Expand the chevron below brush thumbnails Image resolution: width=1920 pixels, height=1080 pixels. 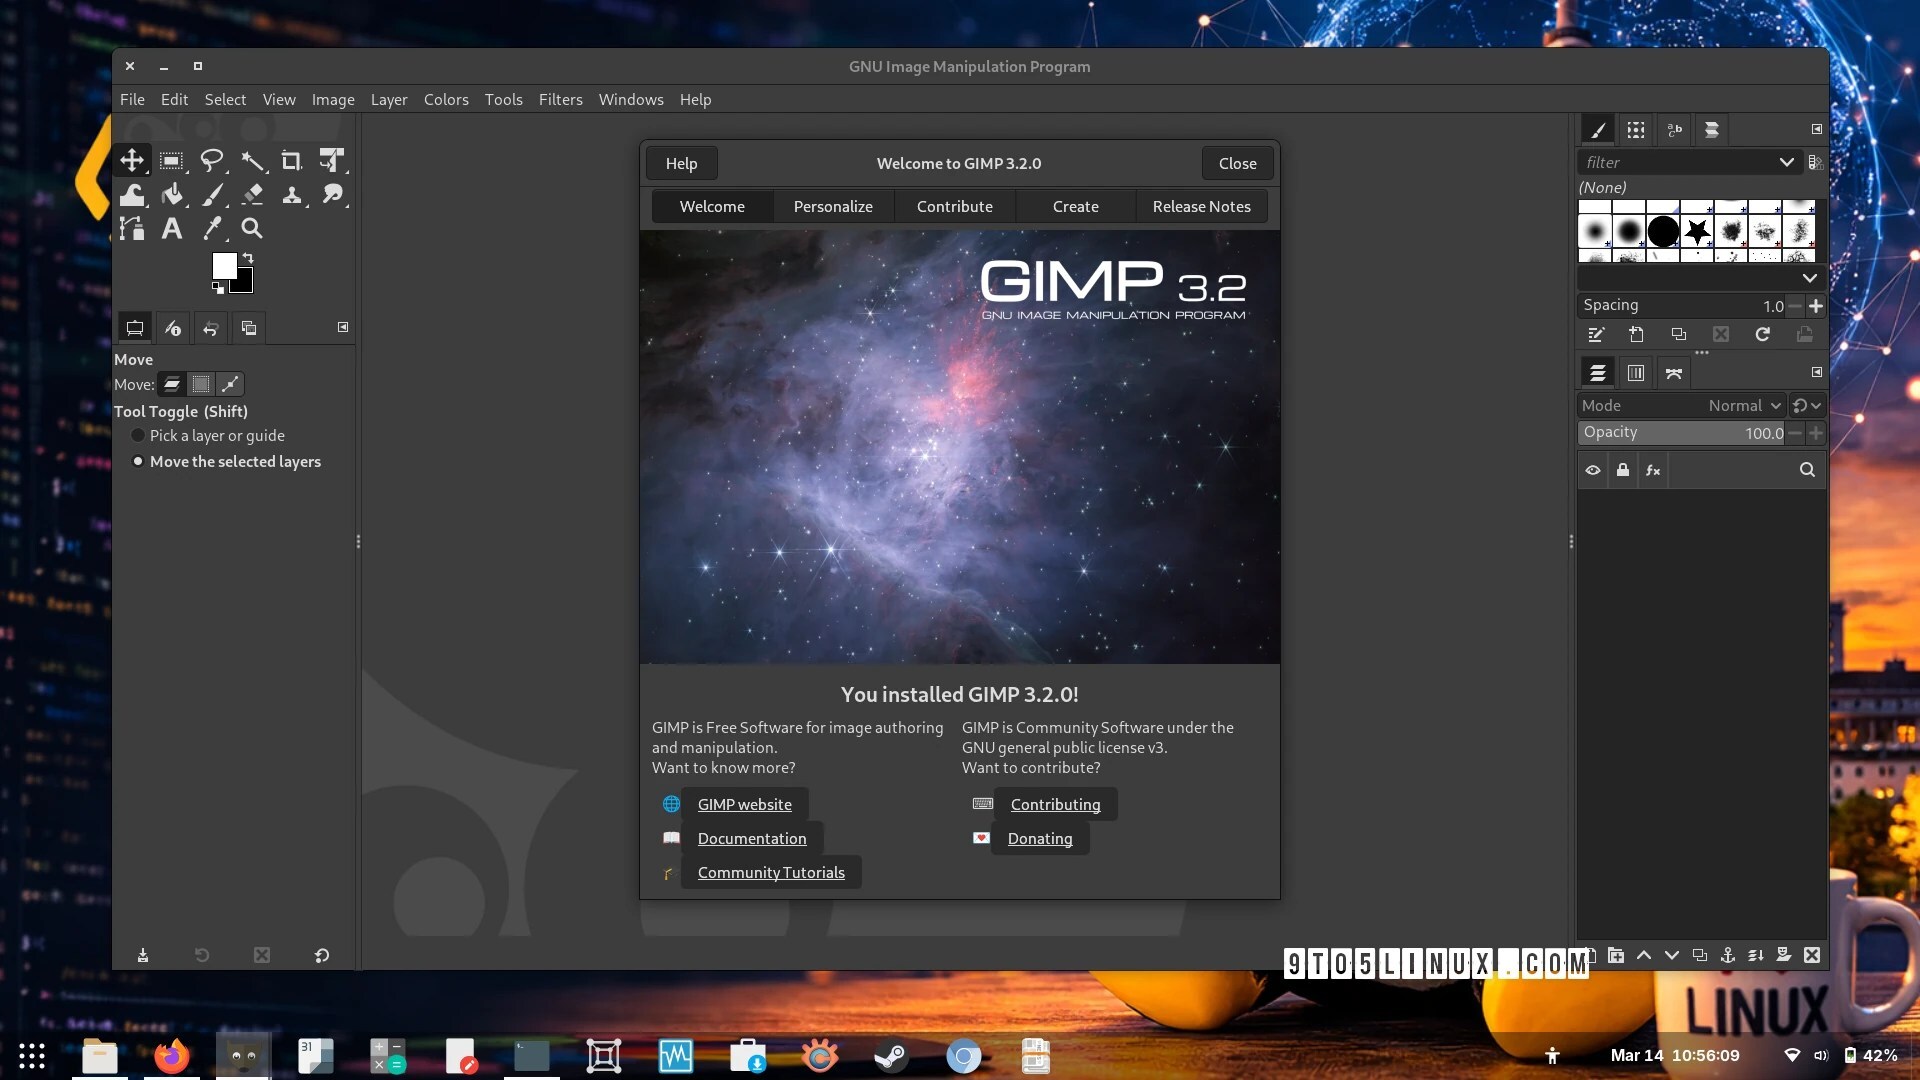click(1809, 278)
